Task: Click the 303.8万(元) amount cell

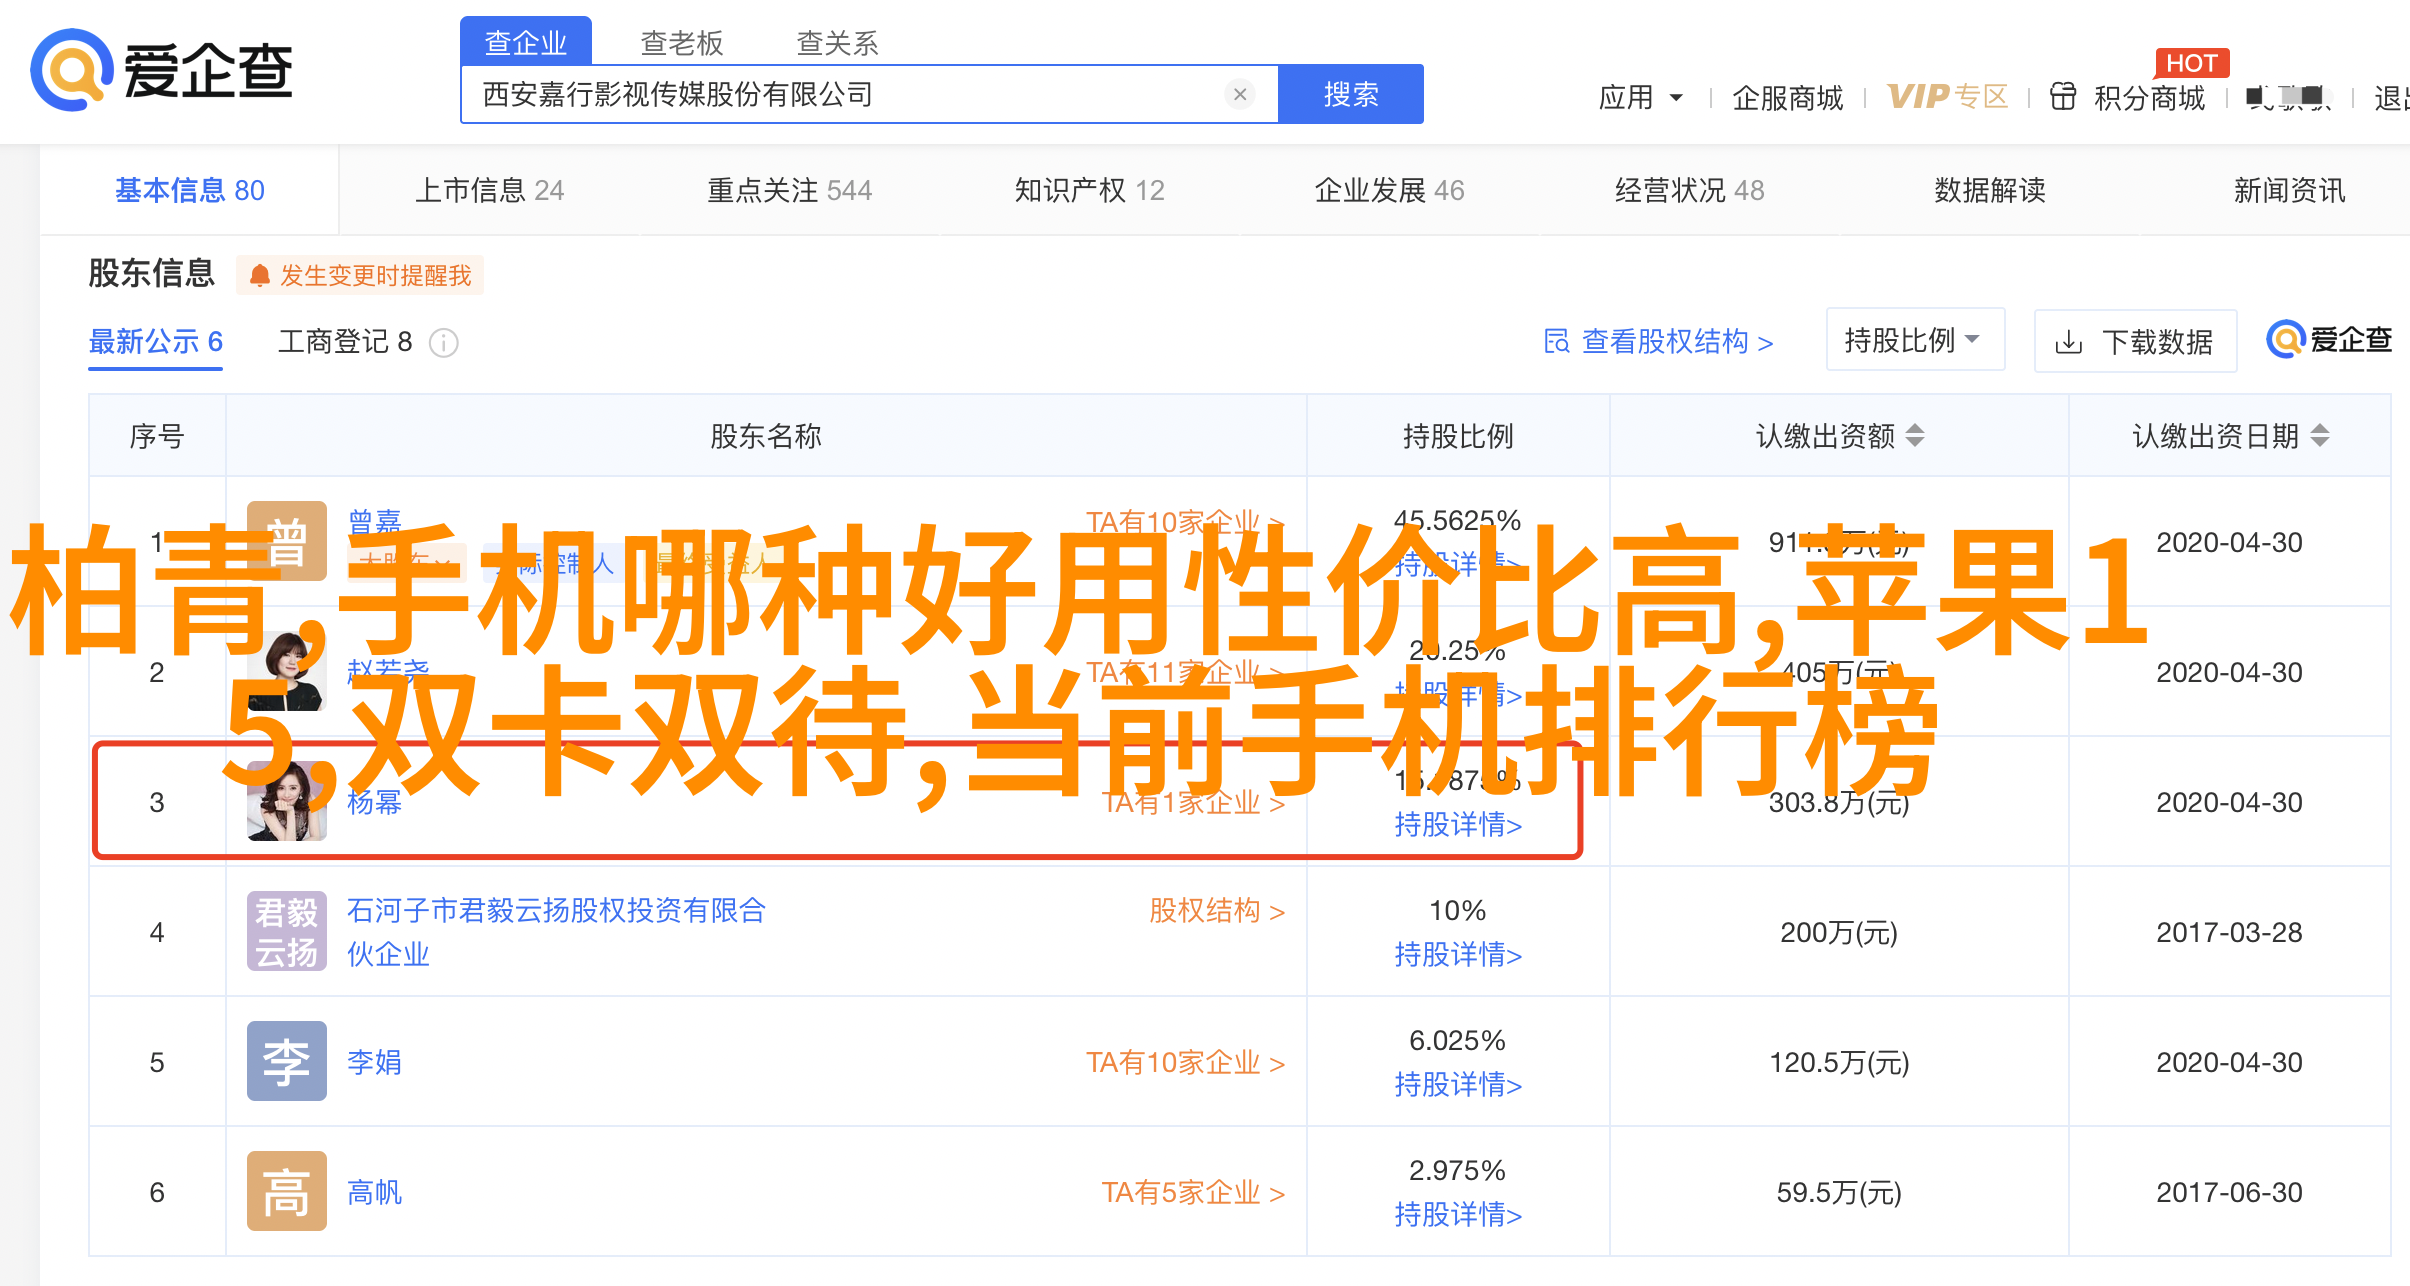Action: [x=1839, y=802]
